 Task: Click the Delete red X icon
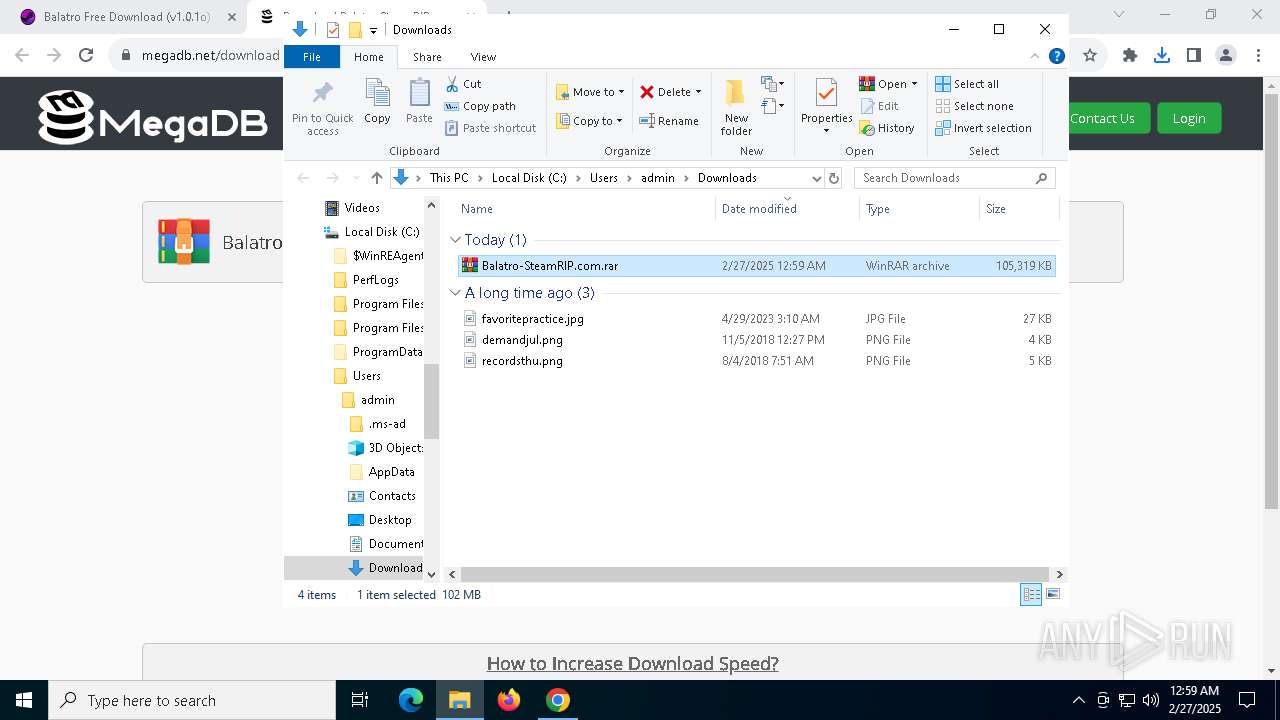tap(647, 92)
